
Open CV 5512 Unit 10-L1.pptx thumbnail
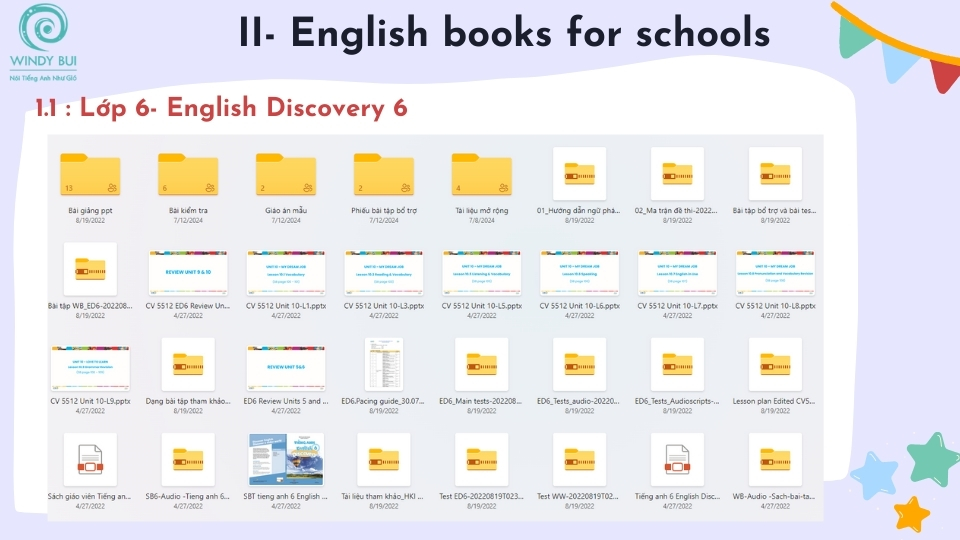286,269
